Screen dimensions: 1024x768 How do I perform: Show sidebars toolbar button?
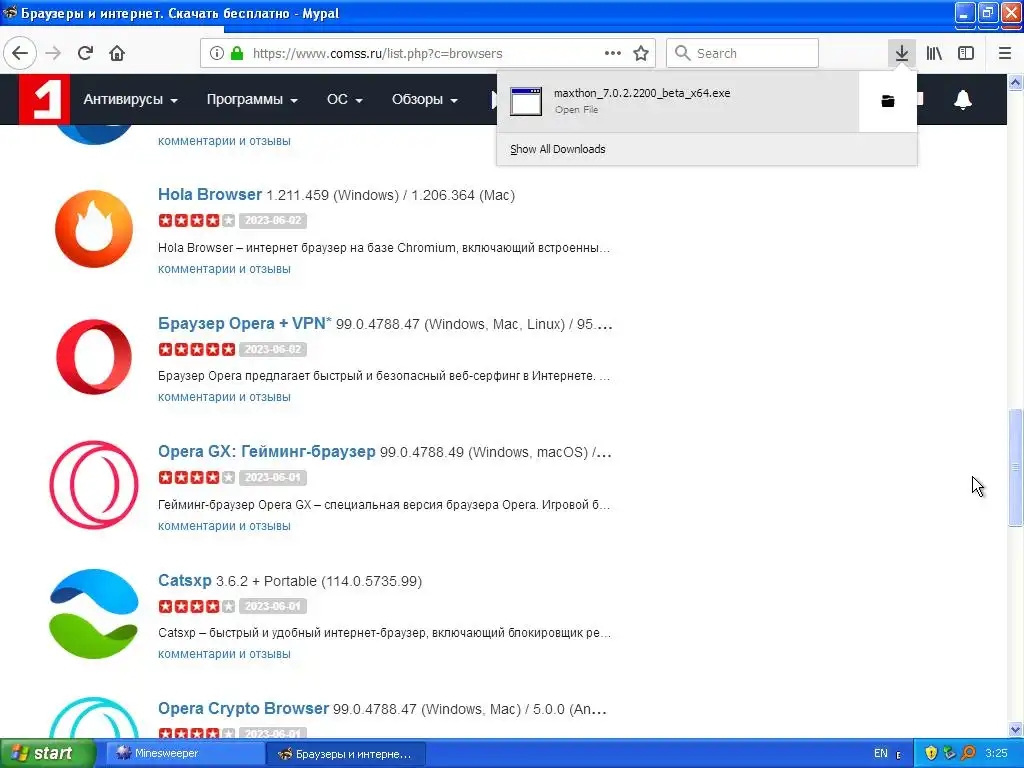966,53
